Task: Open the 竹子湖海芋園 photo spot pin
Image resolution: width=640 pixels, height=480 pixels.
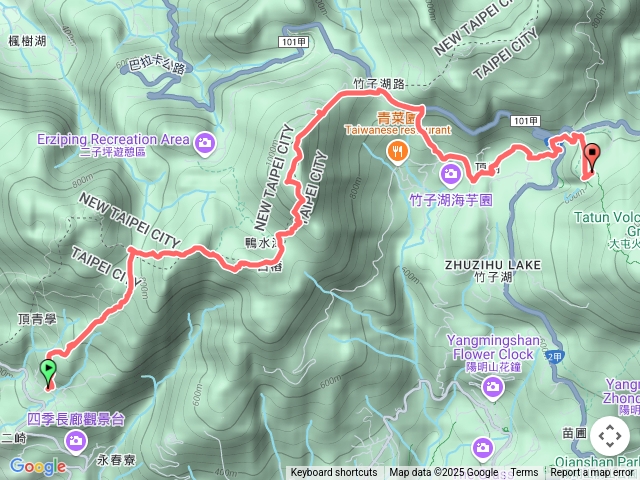Action: click(x=450, y=174)
